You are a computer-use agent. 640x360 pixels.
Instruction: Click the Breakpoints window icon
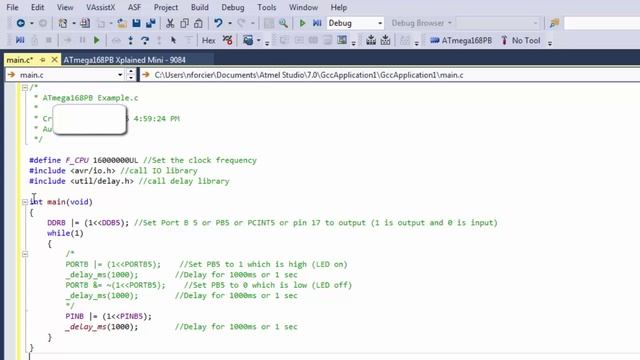(x=227, y=40)
